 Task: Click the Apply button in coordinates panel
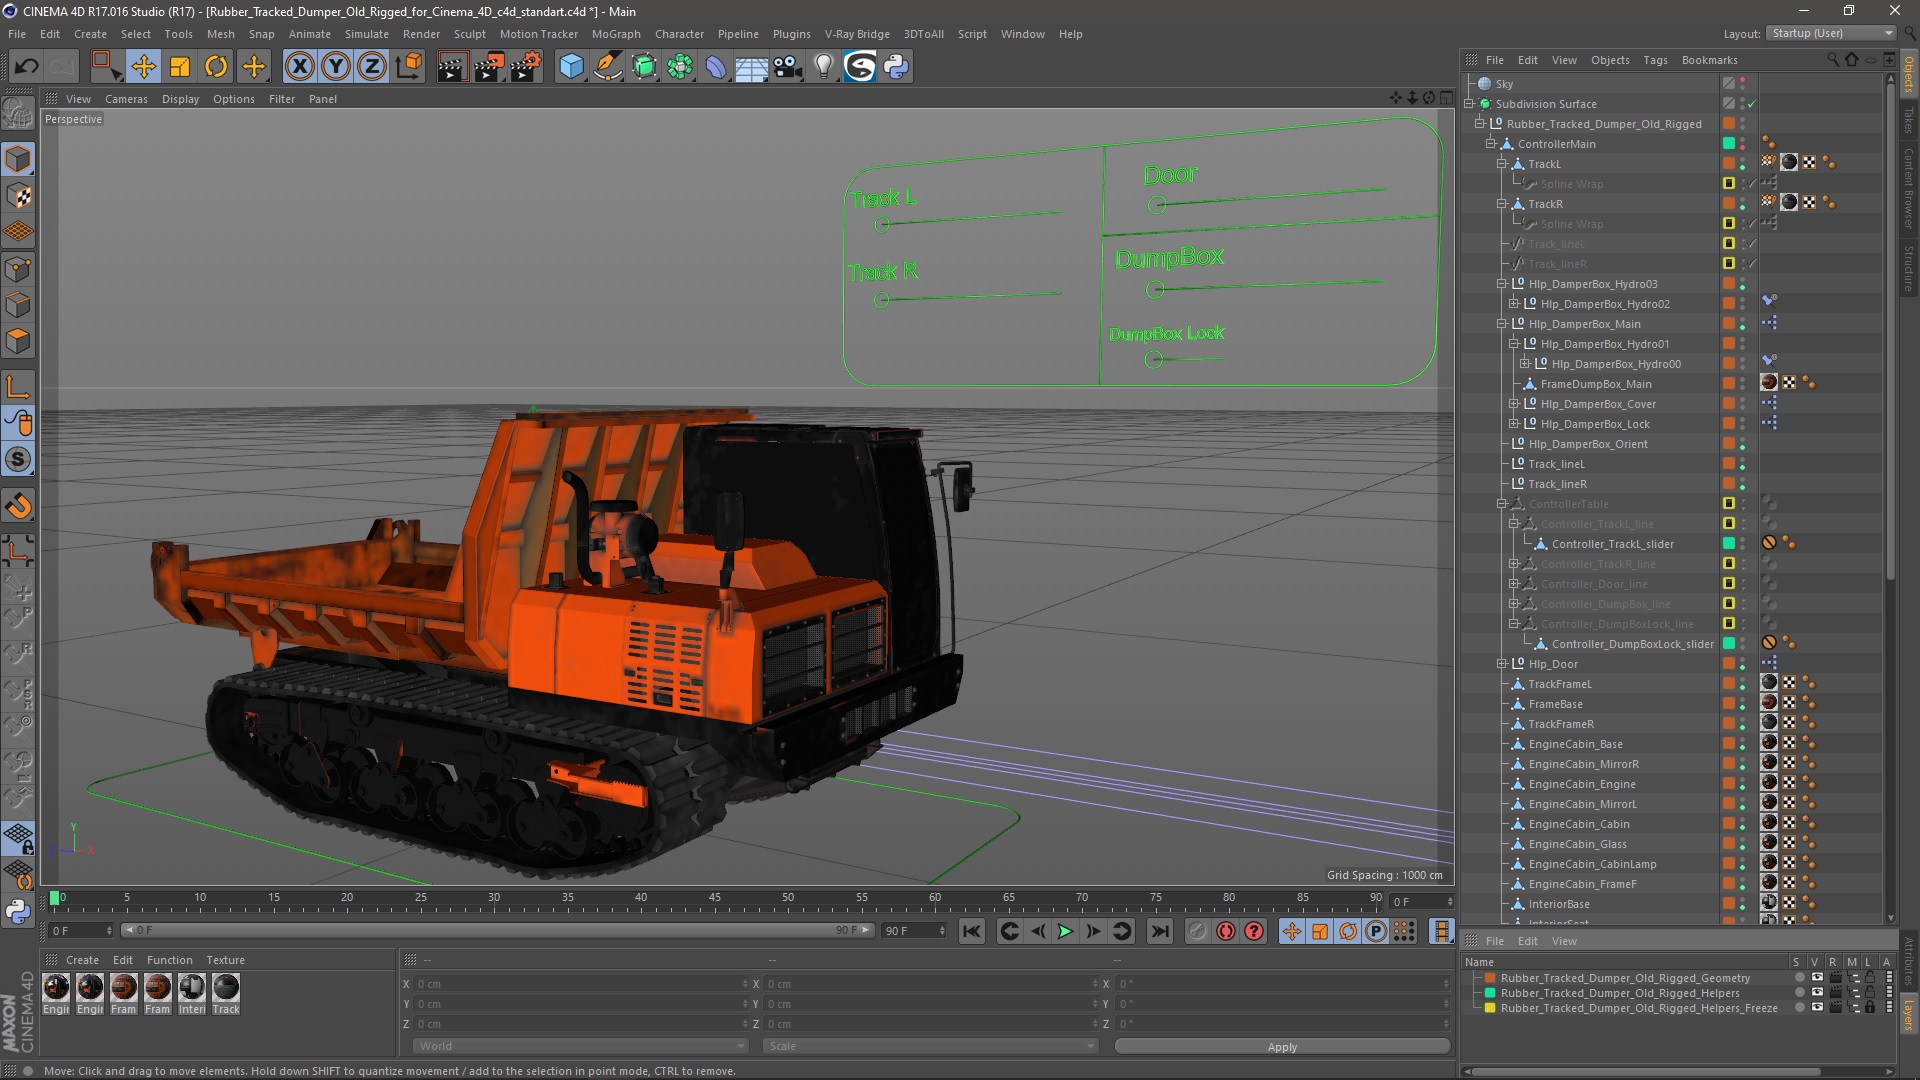(1282, 1046)
